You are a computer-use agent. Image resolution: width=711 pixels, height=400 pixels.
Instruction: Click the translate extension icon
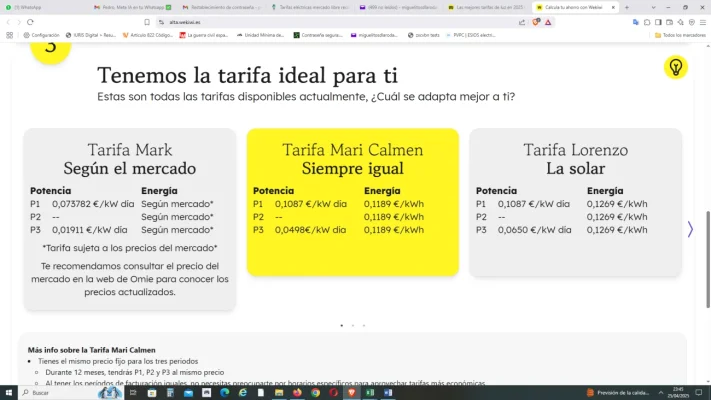pos(636,22)
